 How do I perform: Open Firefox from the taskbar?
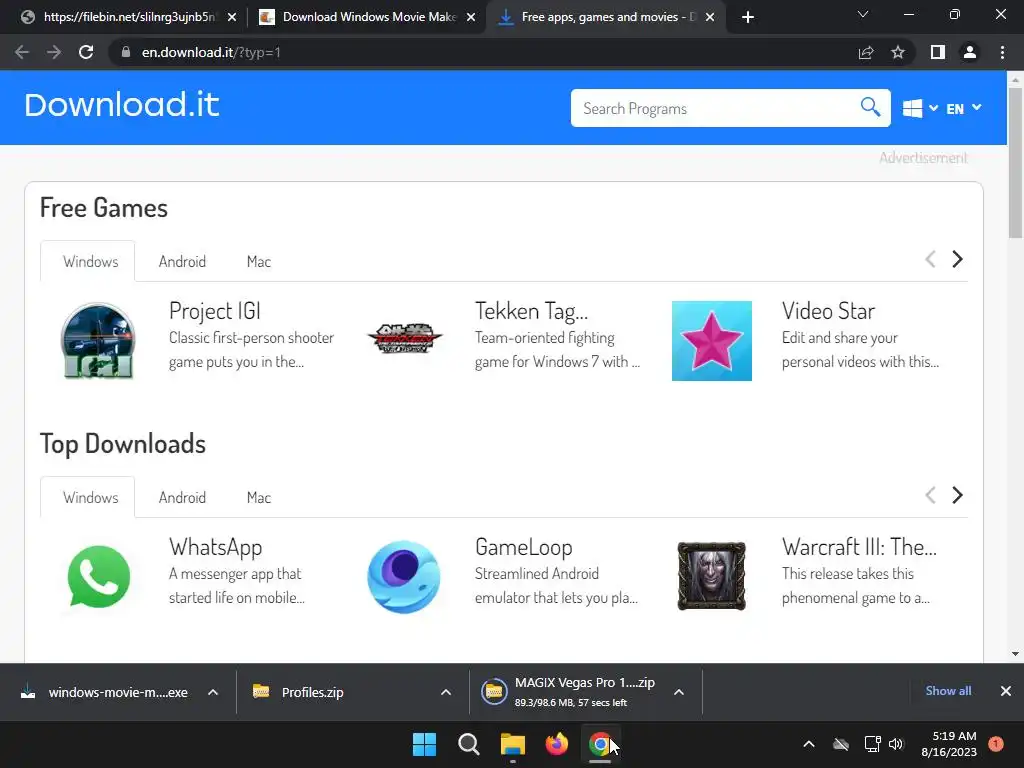[556, 744]
